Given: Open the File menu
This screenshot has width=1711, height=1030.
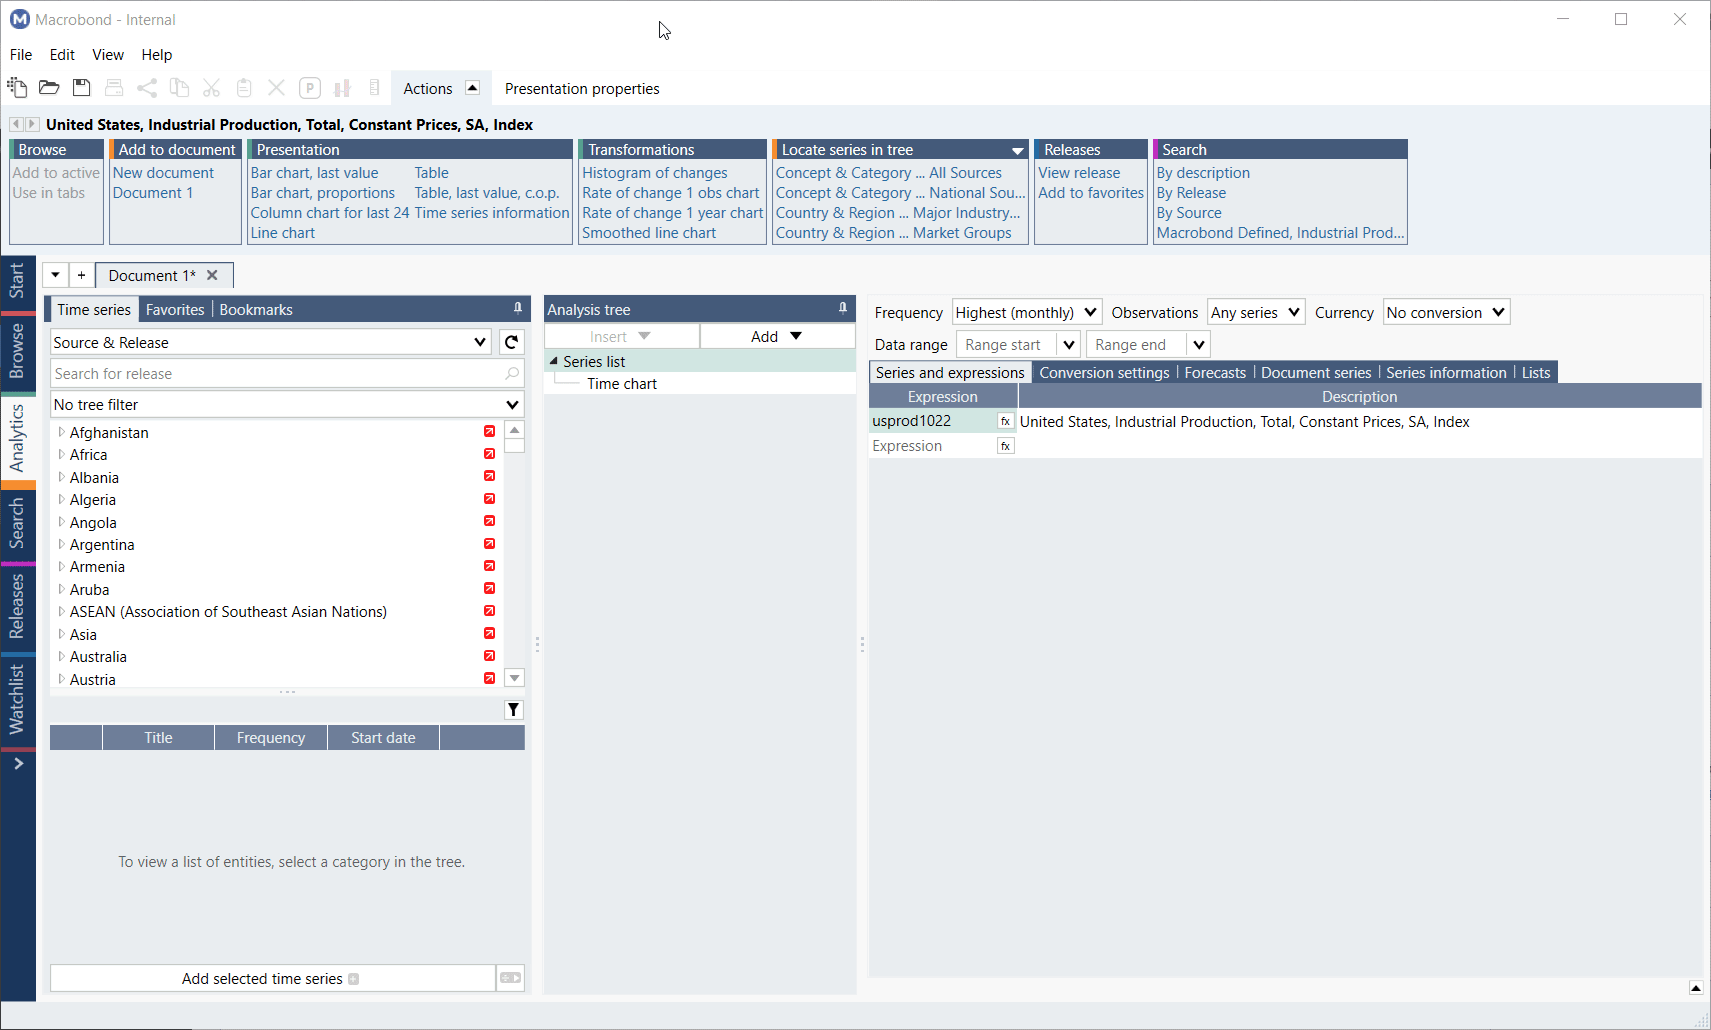Looking at the screenshot, I should [x=21, y=54].
